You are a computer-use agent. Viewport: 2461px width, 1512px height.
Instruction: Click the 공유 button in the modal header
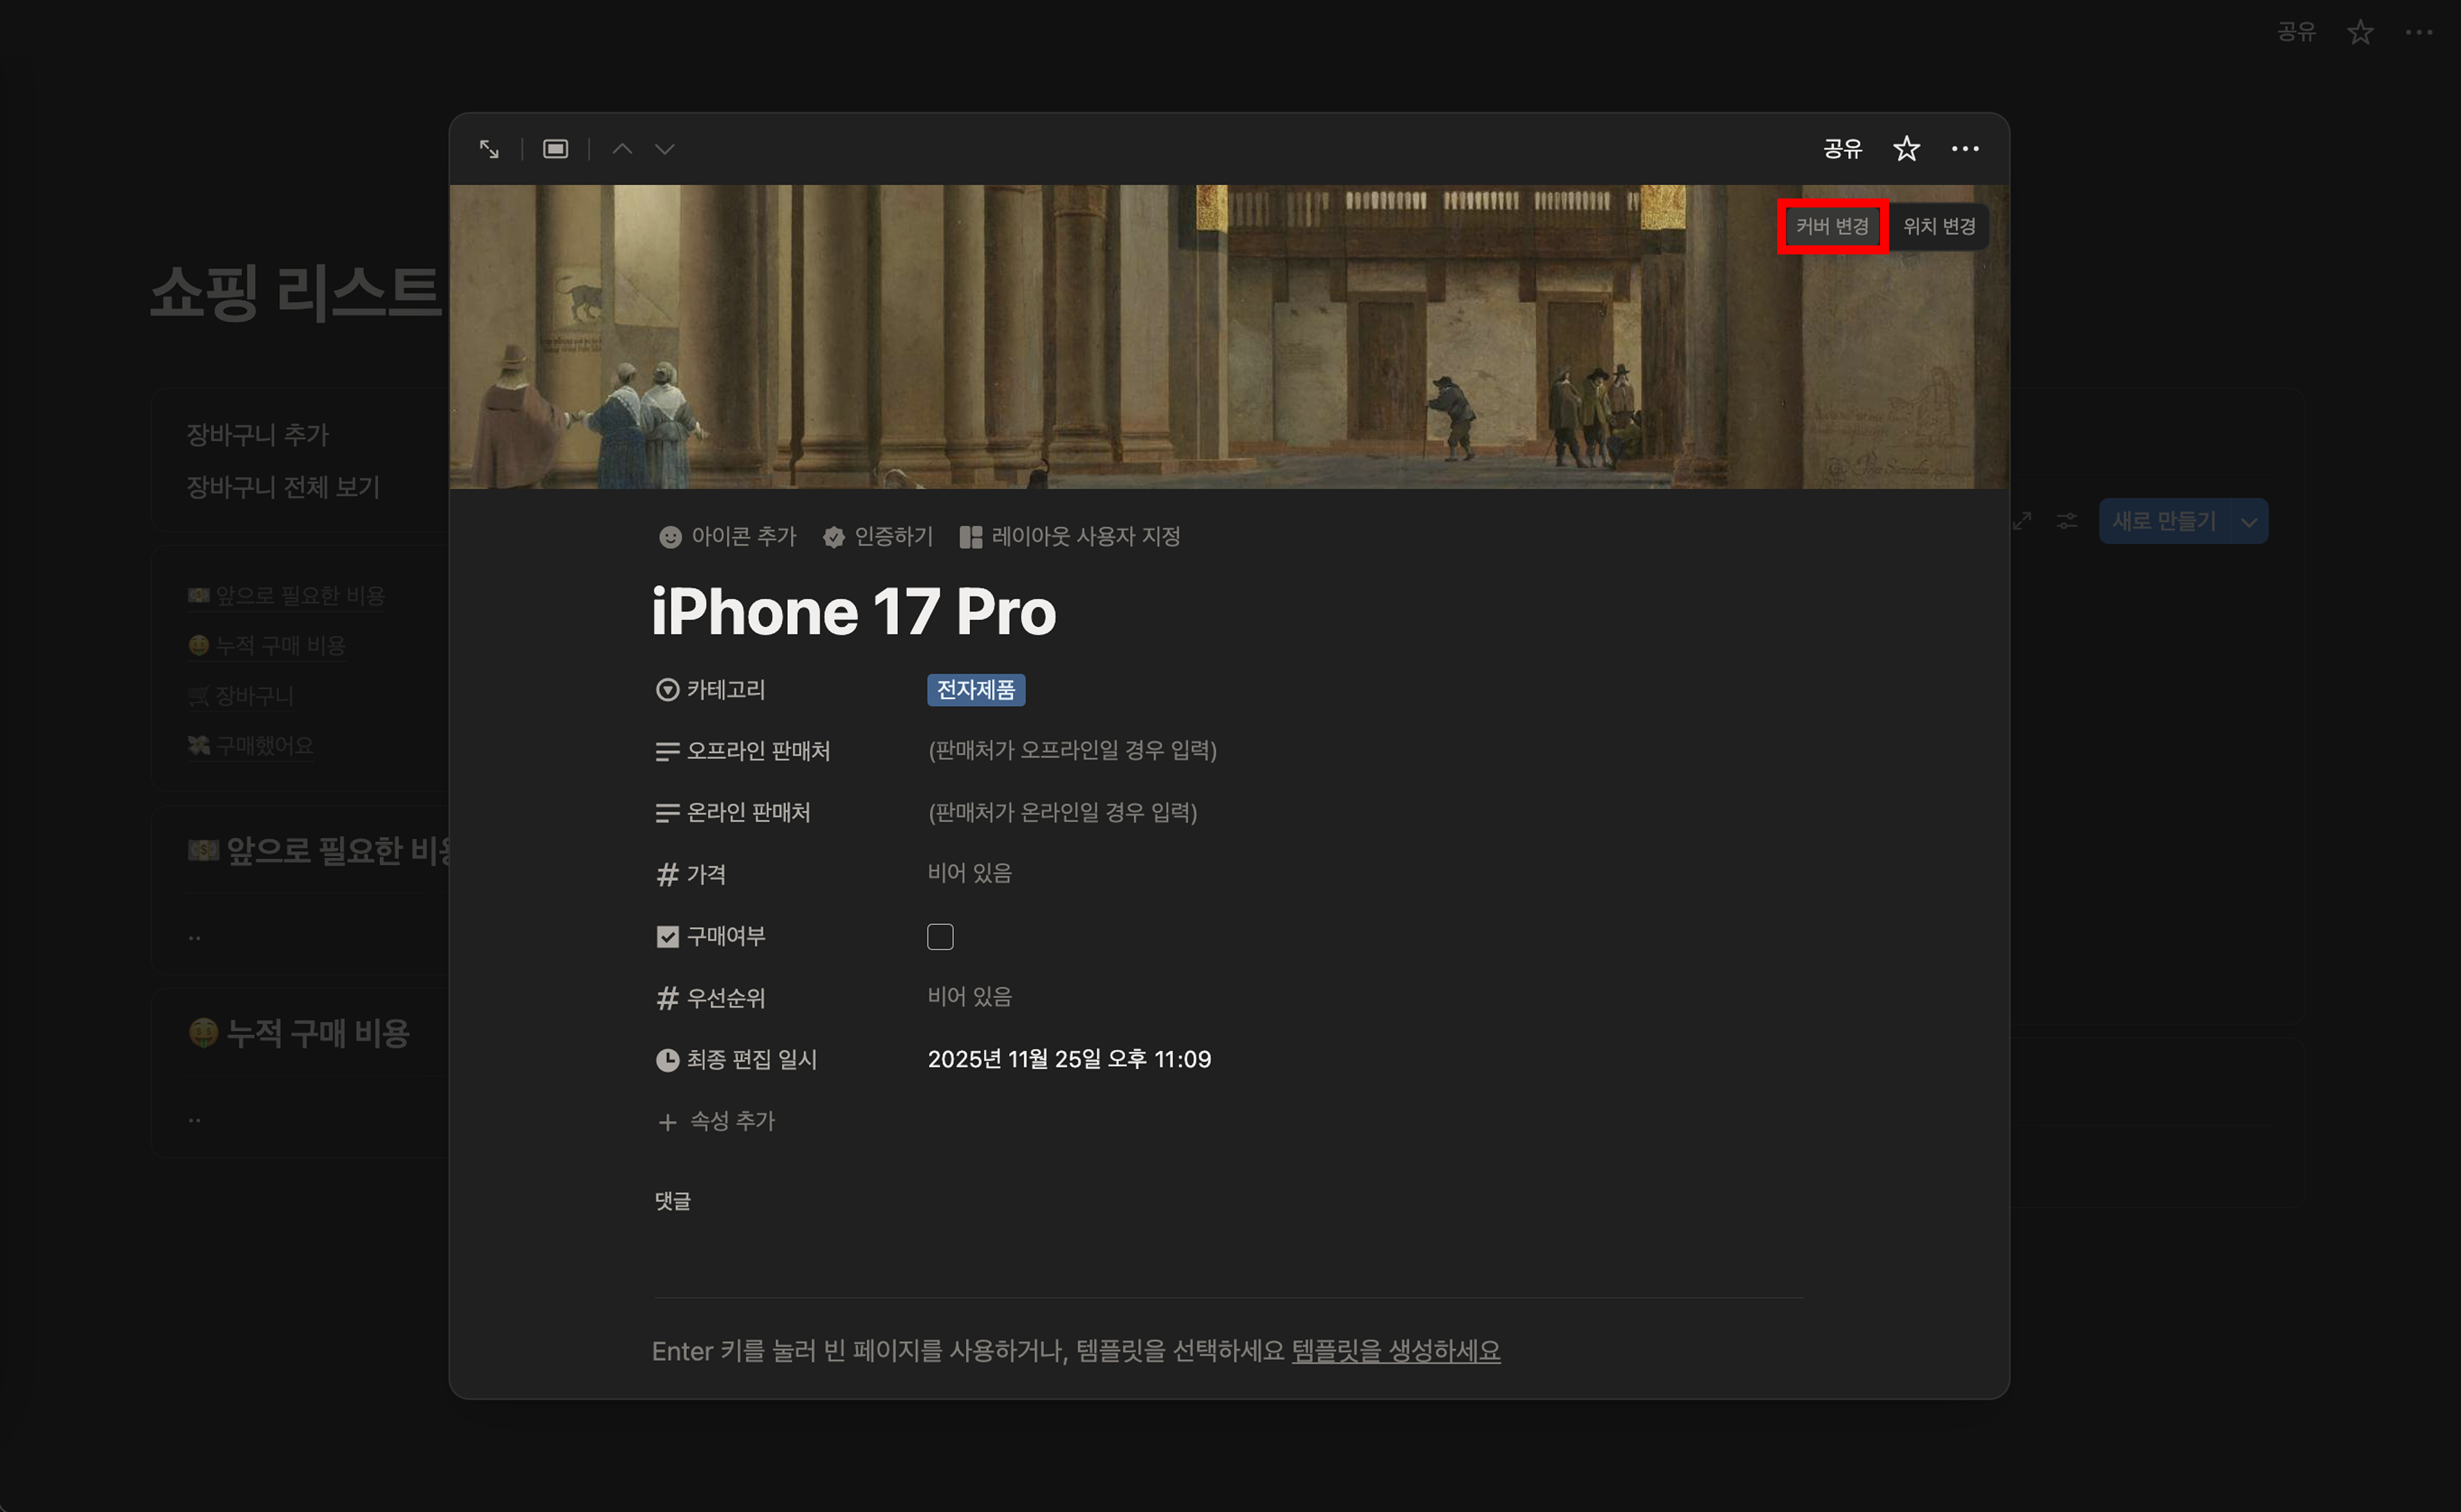pyautogui.click(x=1842, y=149)
